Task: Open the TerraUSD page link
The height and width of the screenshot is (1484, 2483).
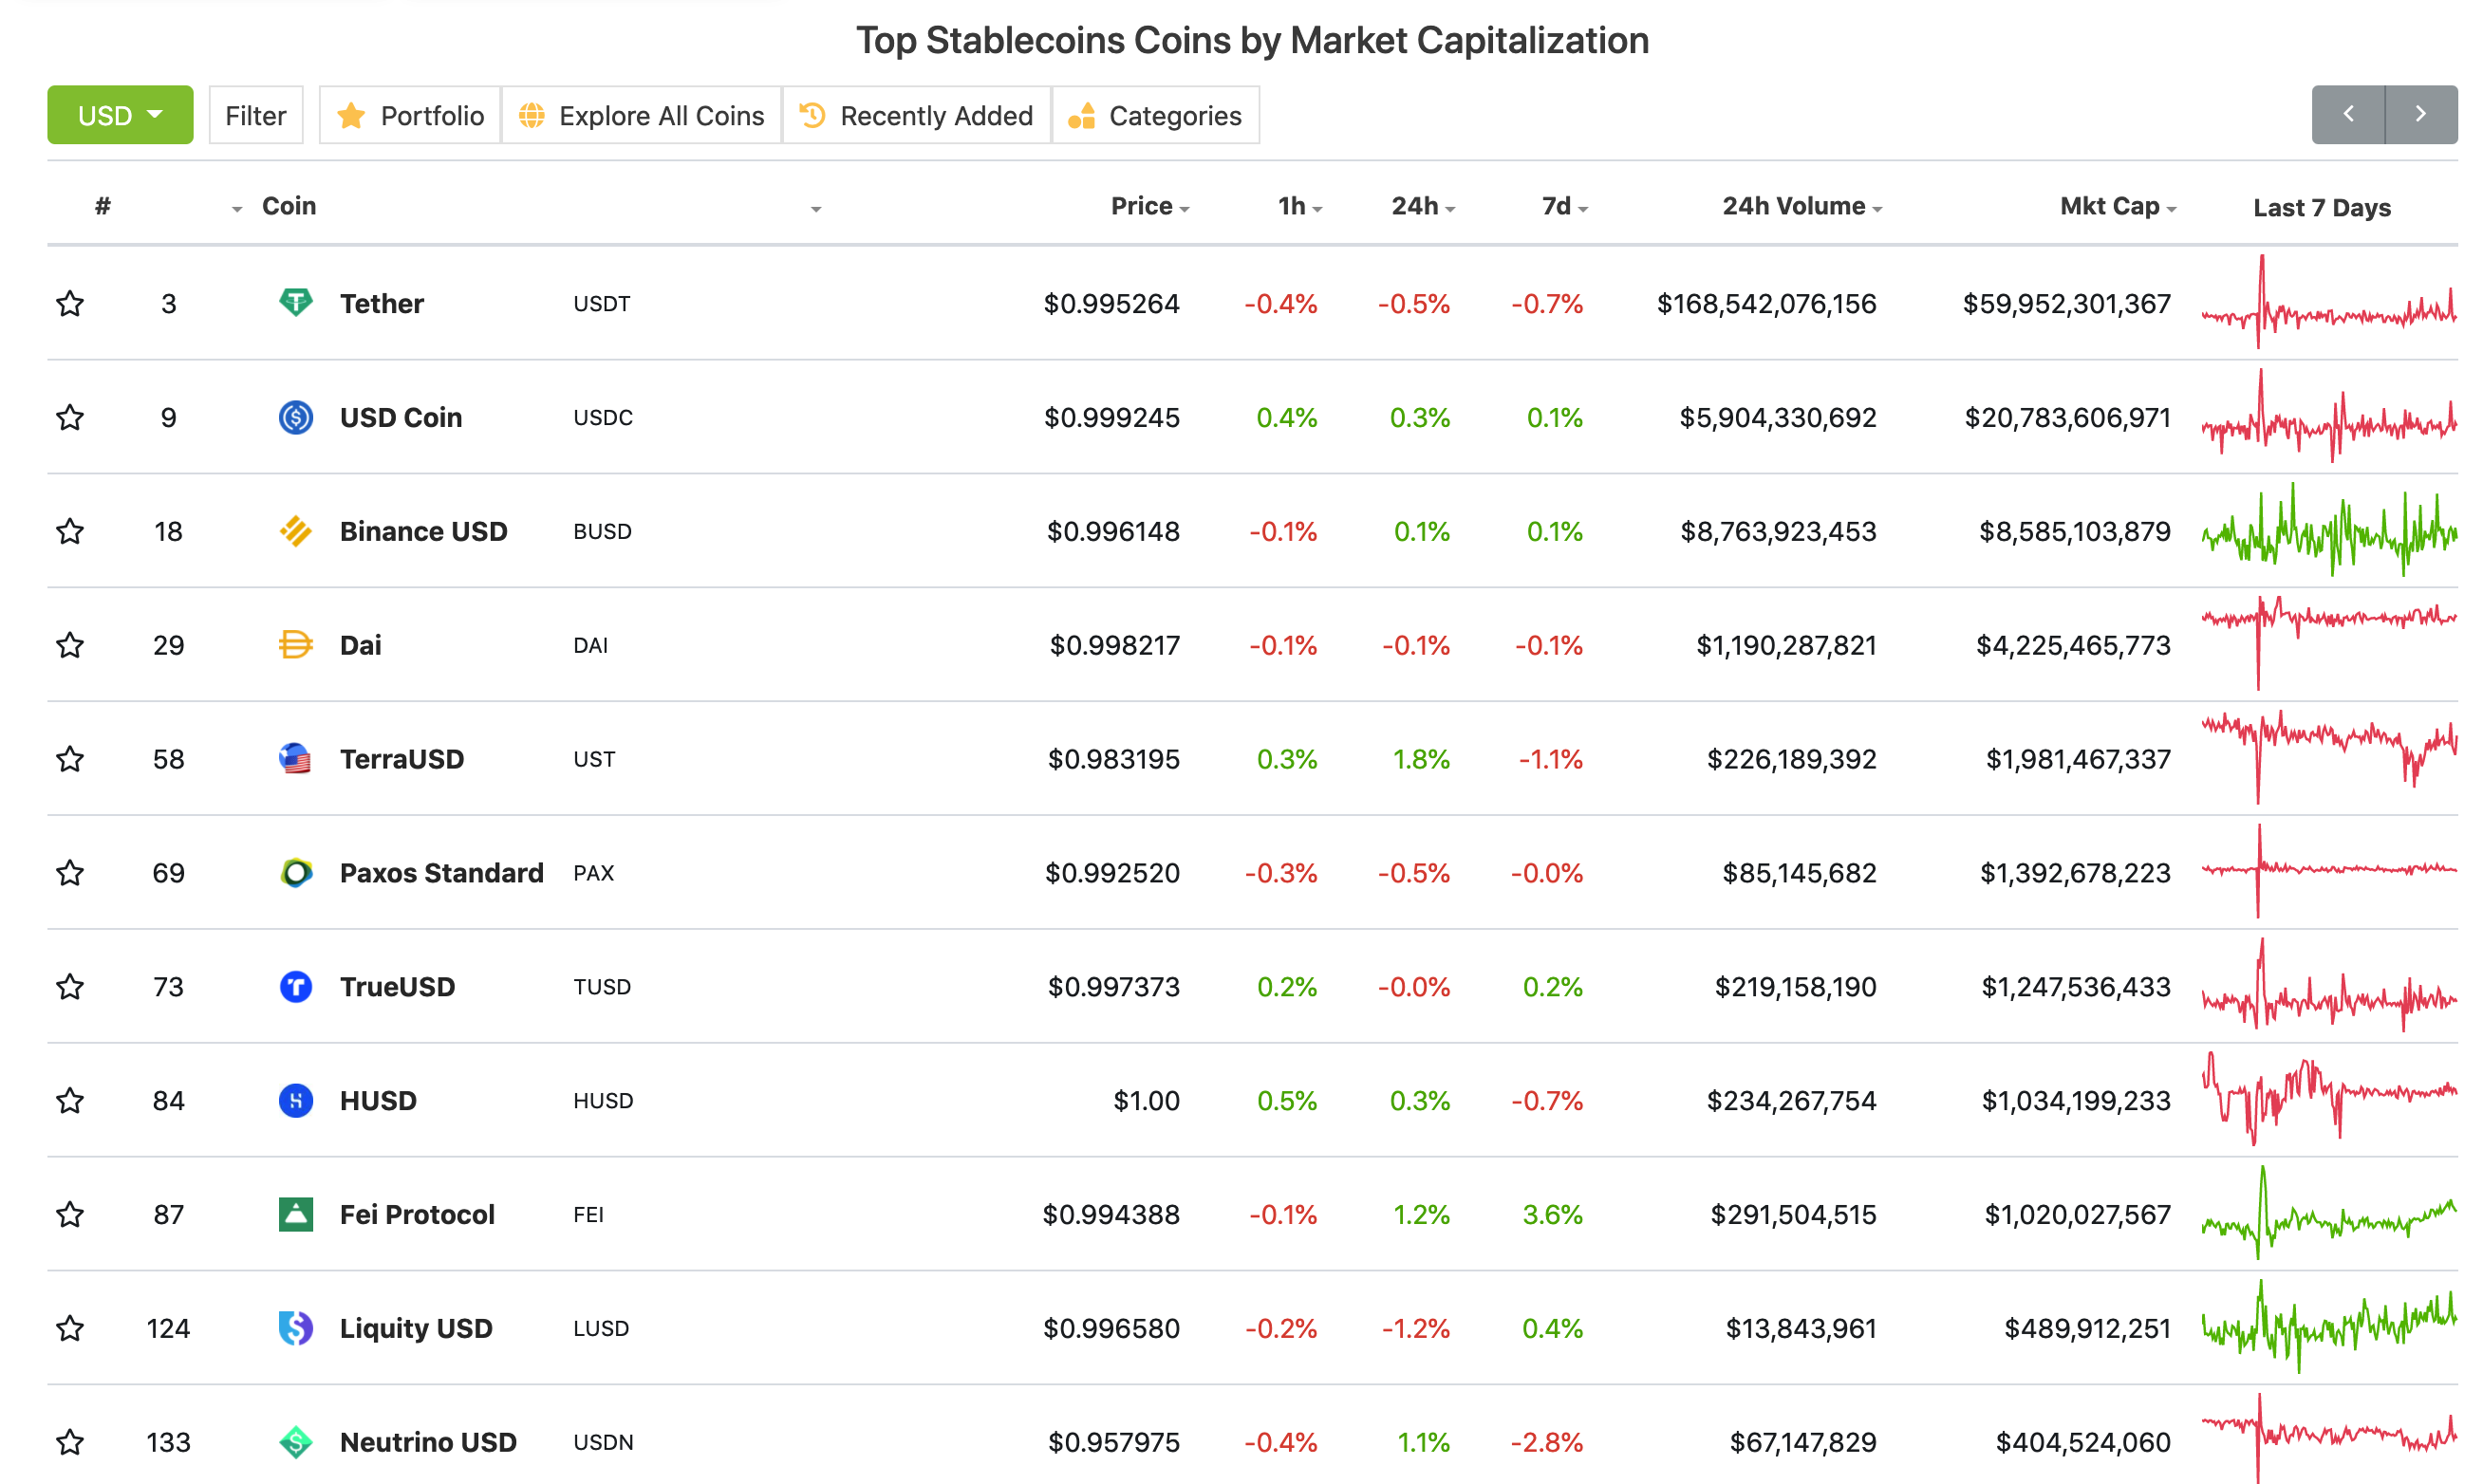Action: pos(401,759)
